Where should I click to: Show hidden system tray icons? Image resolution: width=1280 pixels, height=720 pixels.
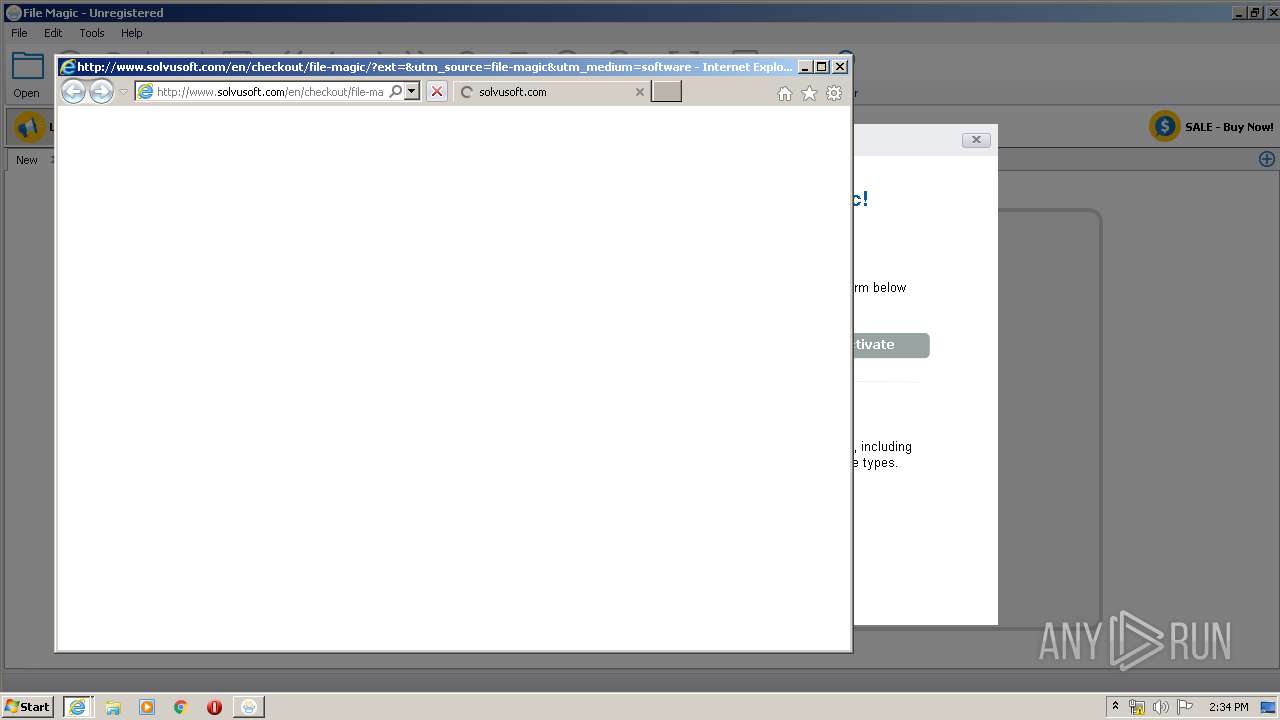coord(1115,707)
